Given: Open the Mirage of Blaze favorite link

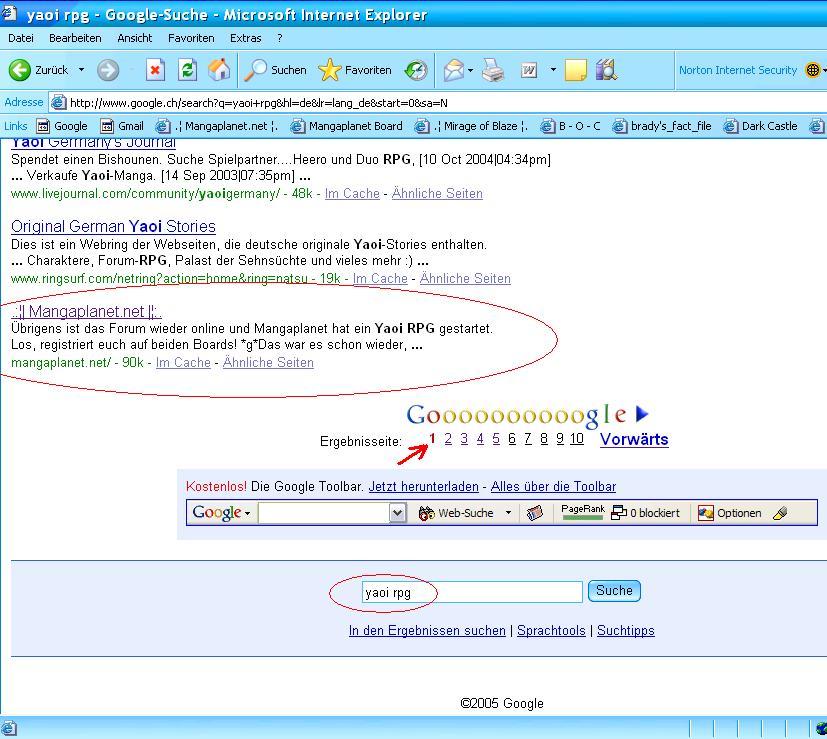Looking at the screenshot, I should (471, 126).
